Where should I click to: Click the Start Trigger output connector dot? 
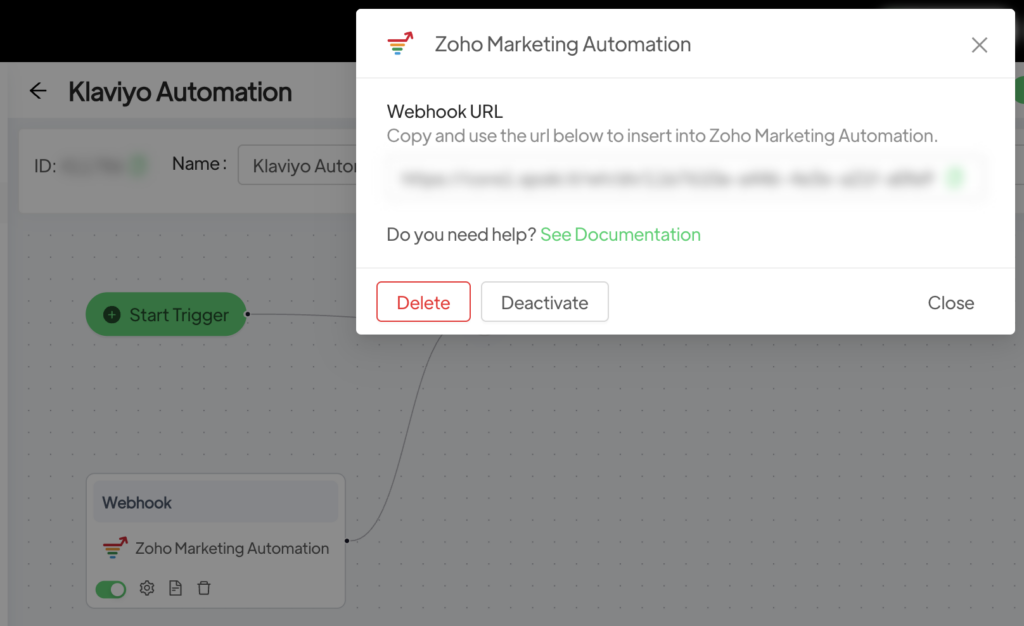(x=247, y=314)
